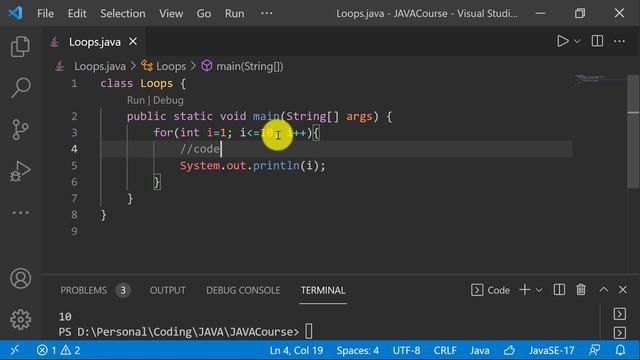Image resolution: width=640 pixels, height=360 pixels.
Task: Click Loops.java in the breadcrumb
Action: (100, 66)
